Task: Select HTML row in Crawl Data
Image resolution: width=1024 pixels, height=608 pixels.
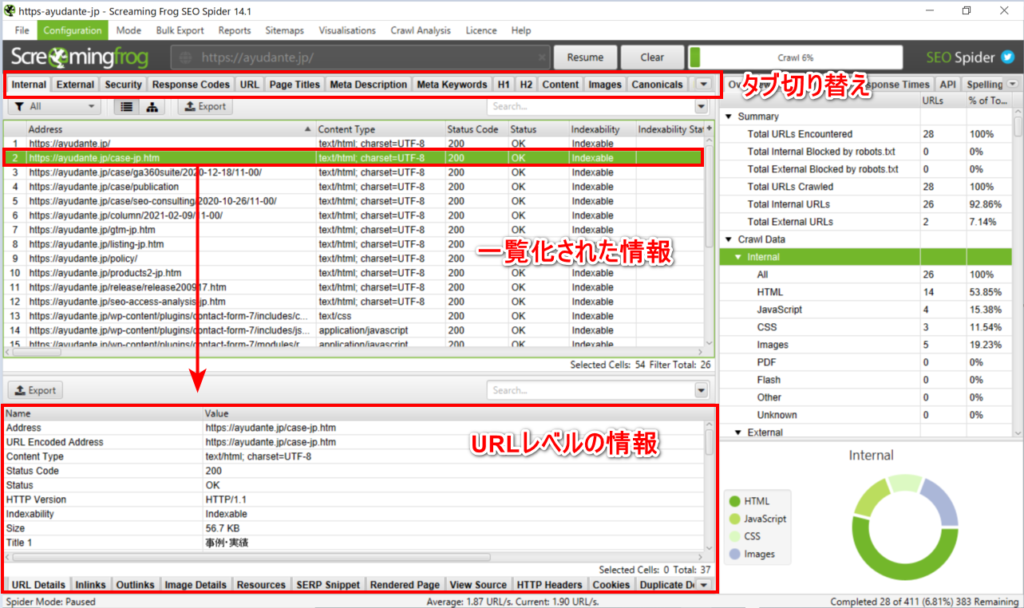Action: (x=866, y=292)
